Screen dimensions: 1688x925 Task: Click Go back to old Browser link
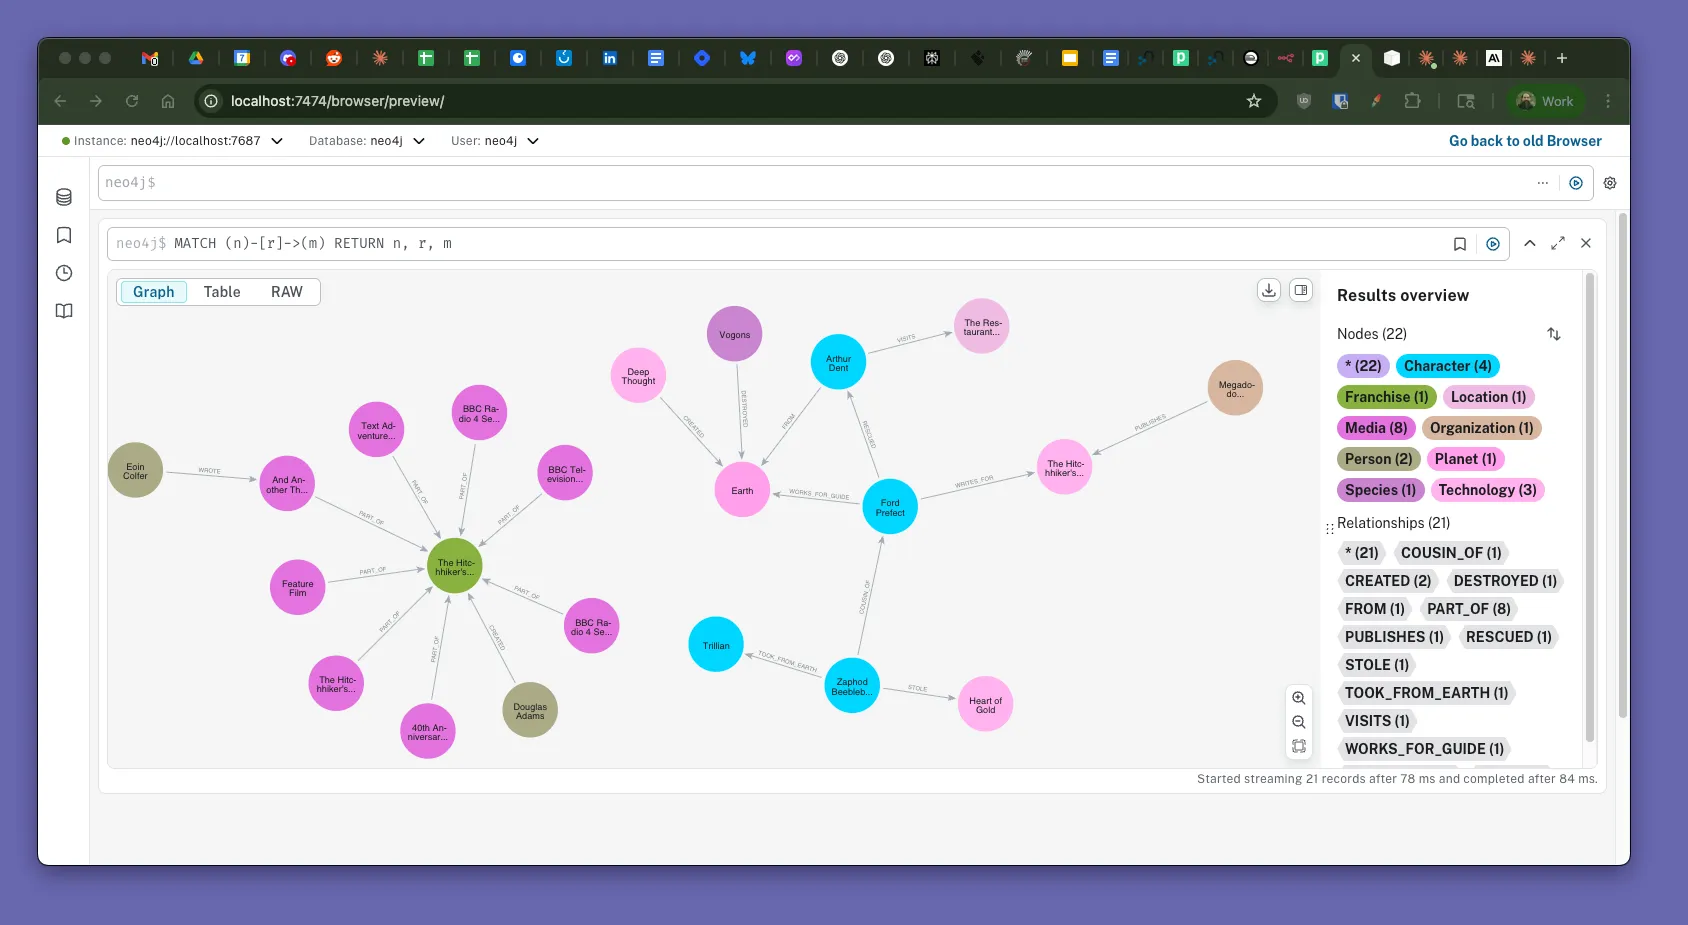click(1525, 141)
